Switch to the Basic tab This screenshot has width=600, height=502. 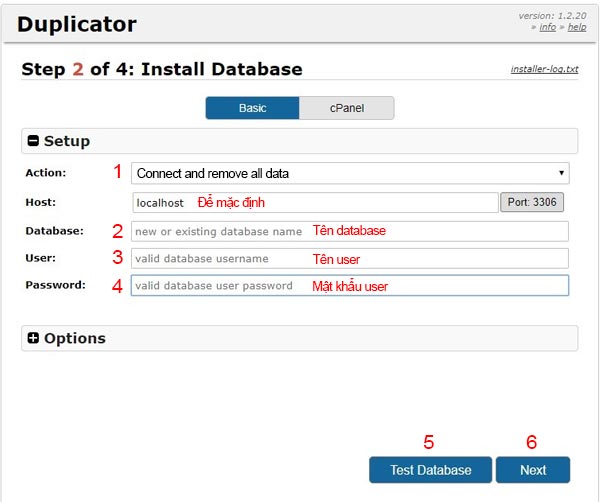coord(253,108)
